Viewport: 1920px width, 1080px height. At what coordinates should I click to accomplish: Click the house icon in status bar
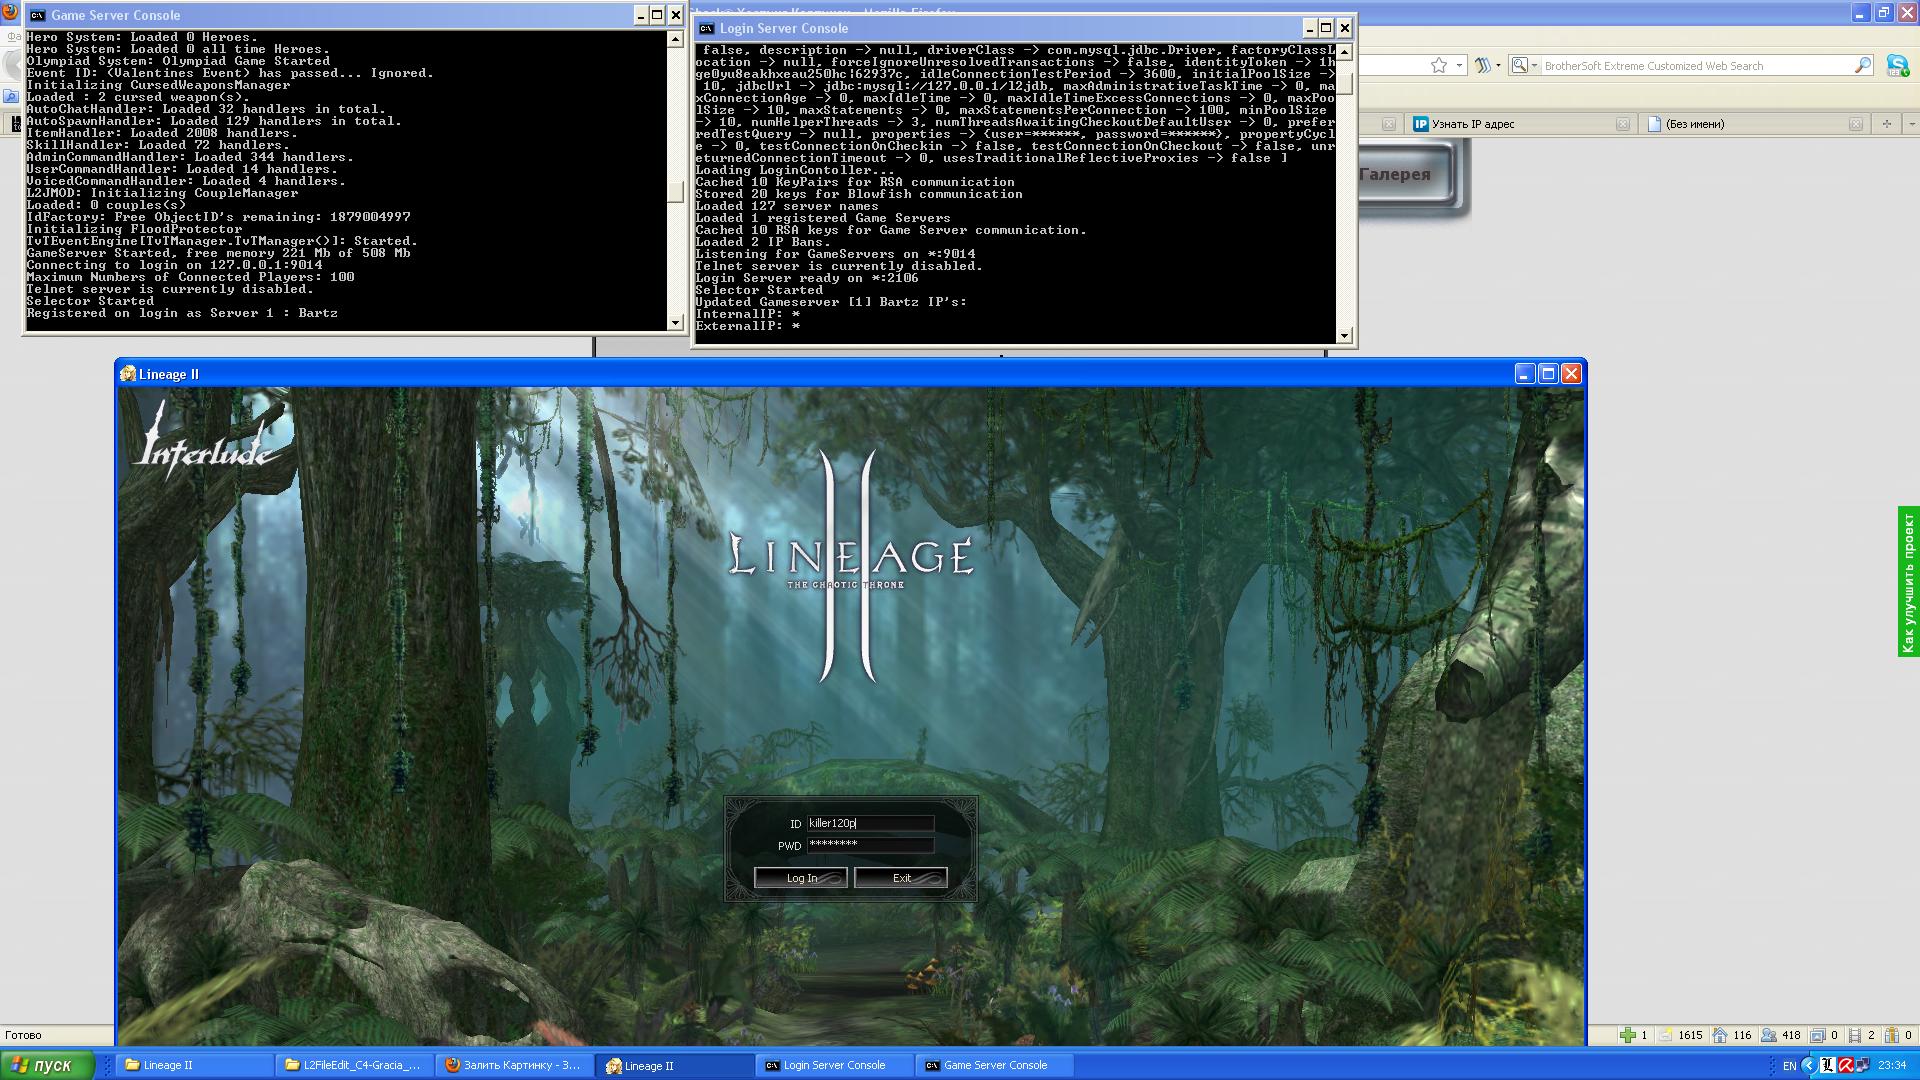1720,1035
